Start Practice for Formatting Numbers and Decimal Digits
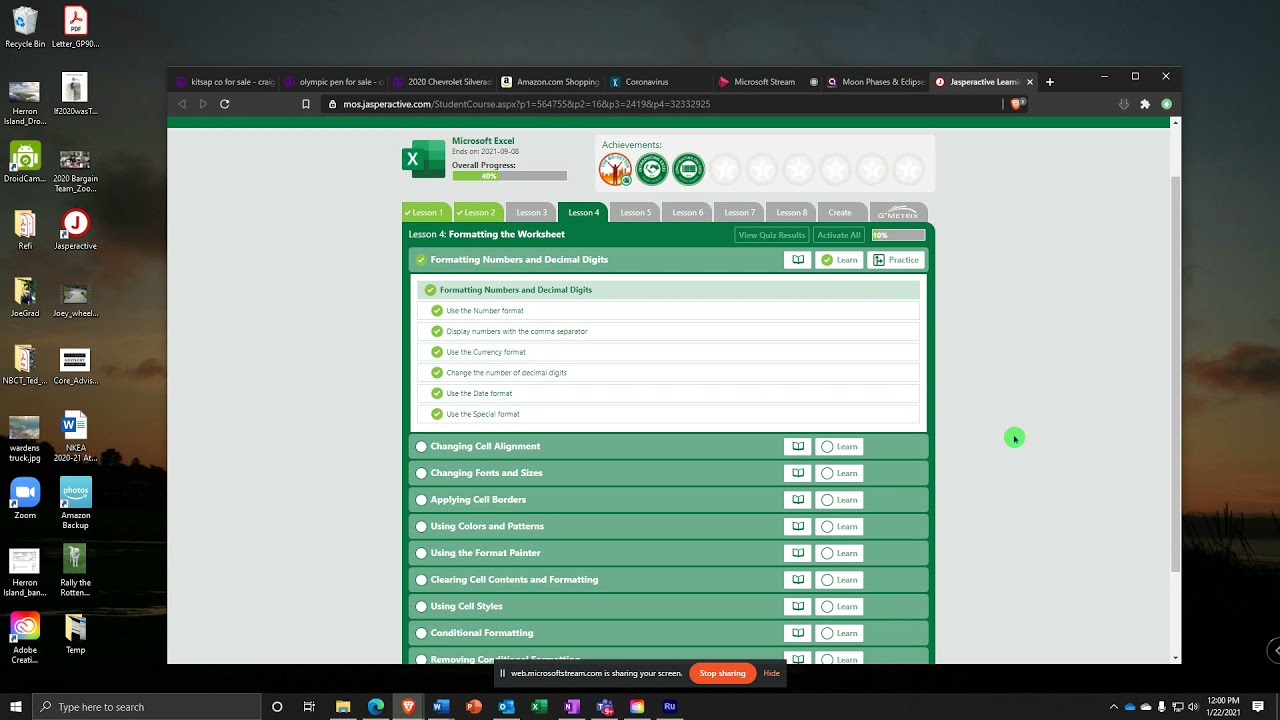Viewport: 1280px width, 720px height. coord(896,260)
